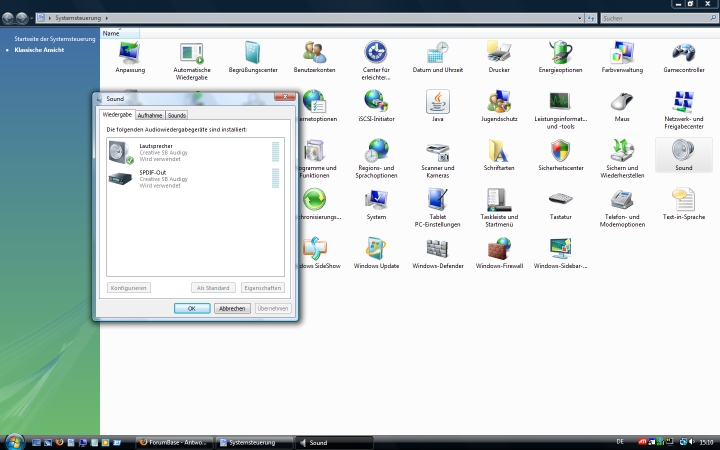The width and height of the screenshot is (720, 450).
Task: Click the DE language indicator
Action: coord(620,442)
